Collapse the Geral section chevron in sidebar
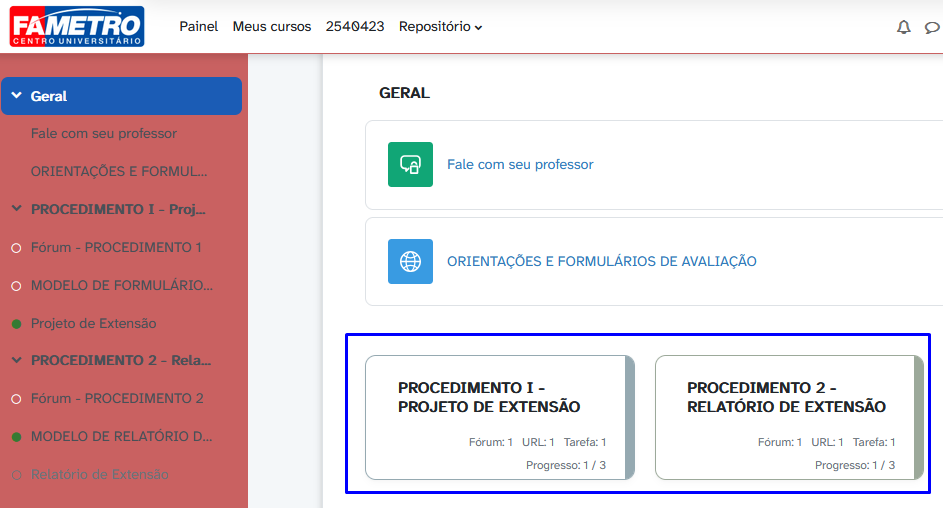This screenshot has height=508, width=943. click(17, 96)
